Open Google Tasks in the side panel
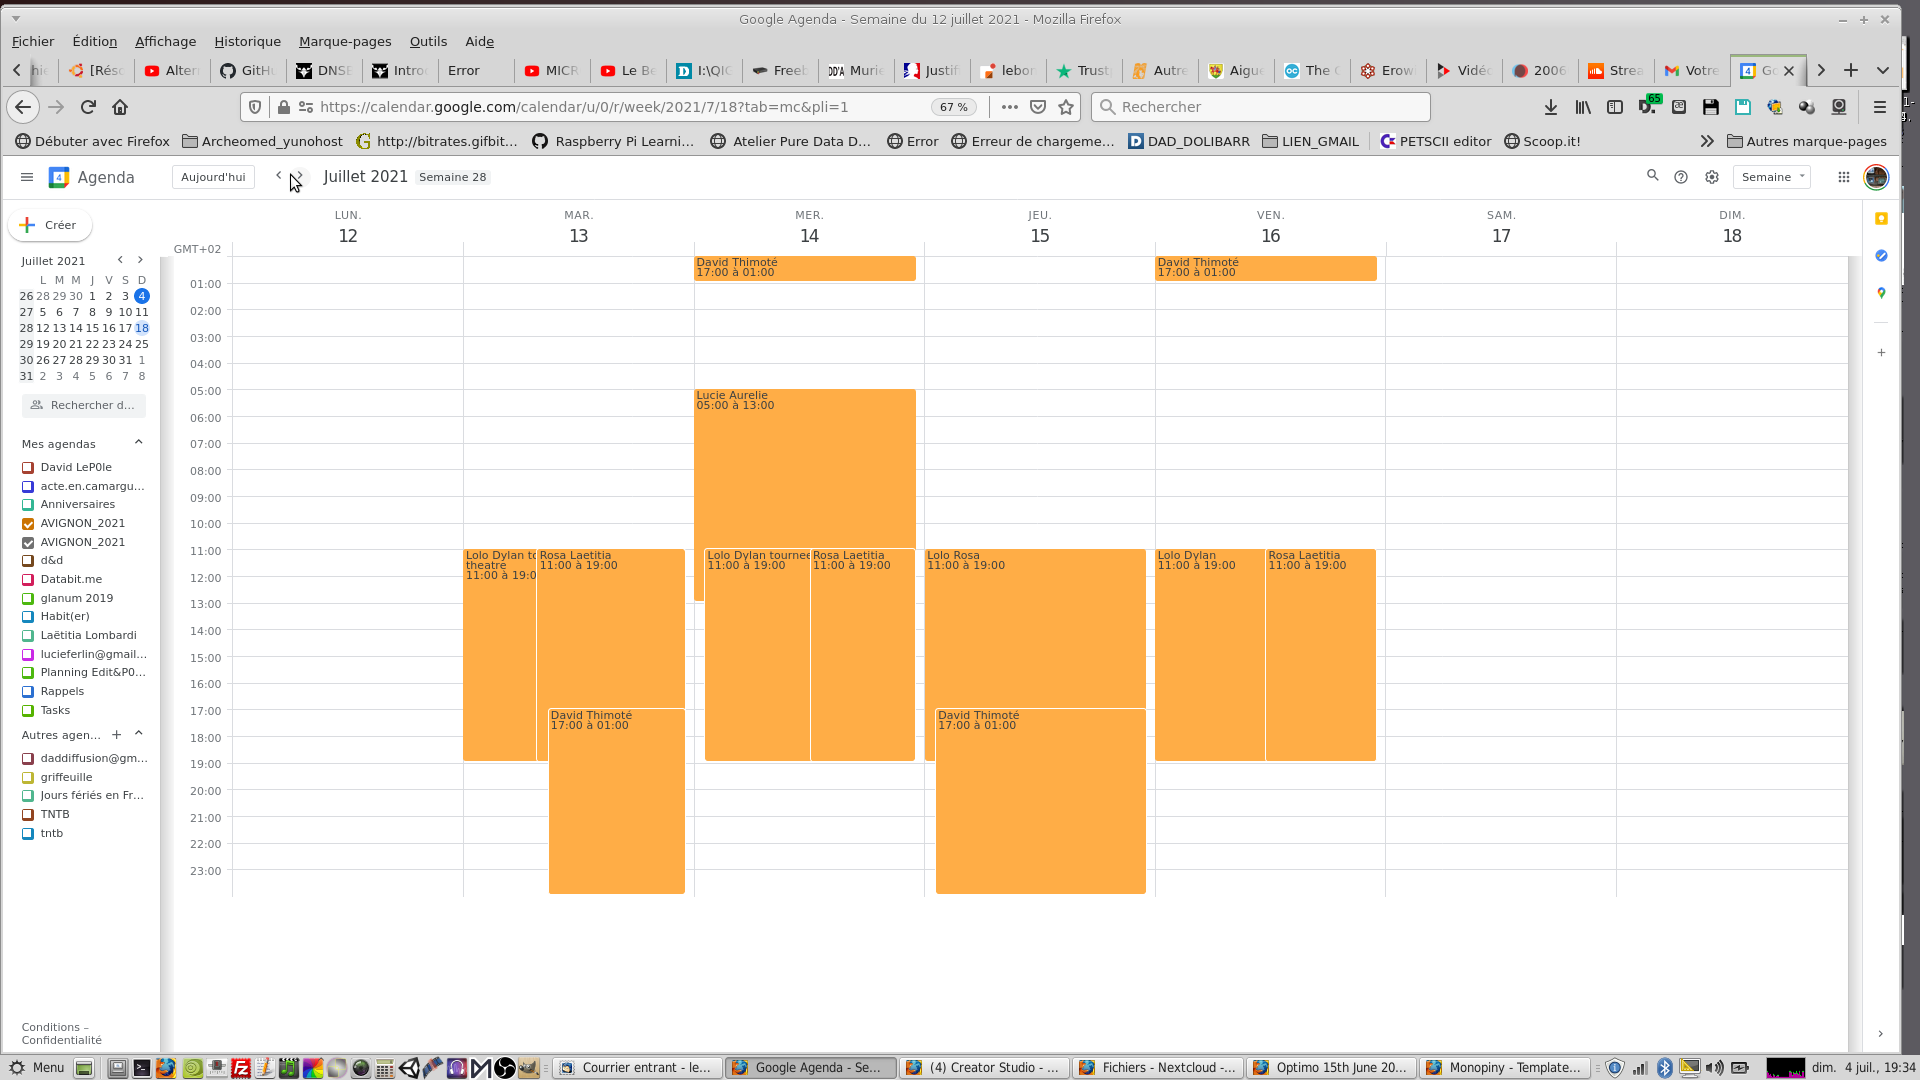The height and width of the screenshot is (1080, 1920). [1881, 256]
